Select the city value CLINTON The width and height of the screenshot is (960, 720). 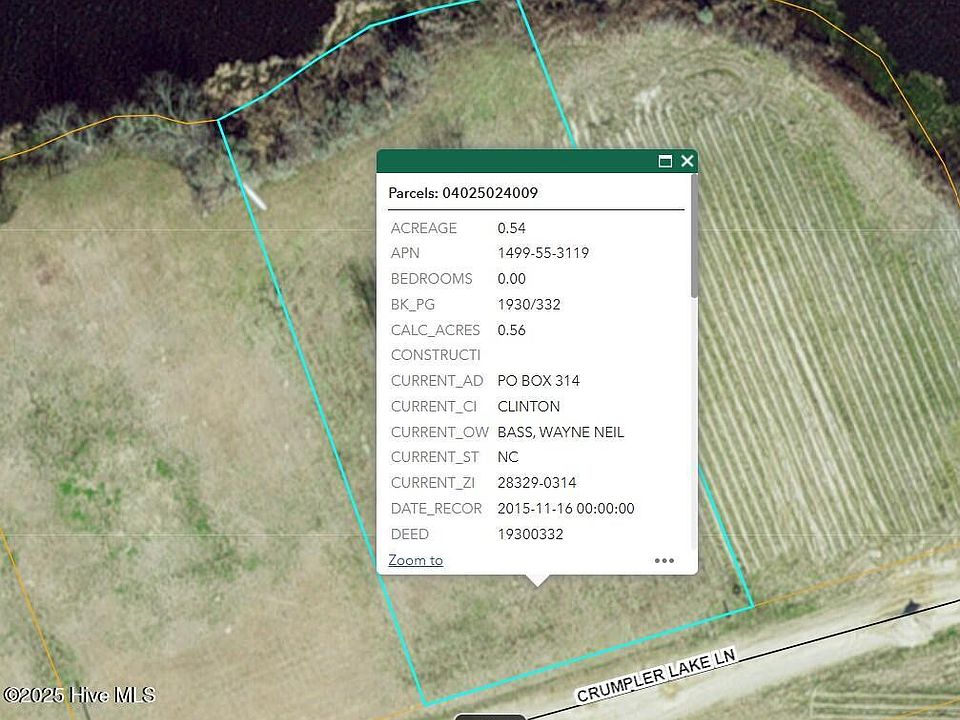tap(528, 406)
